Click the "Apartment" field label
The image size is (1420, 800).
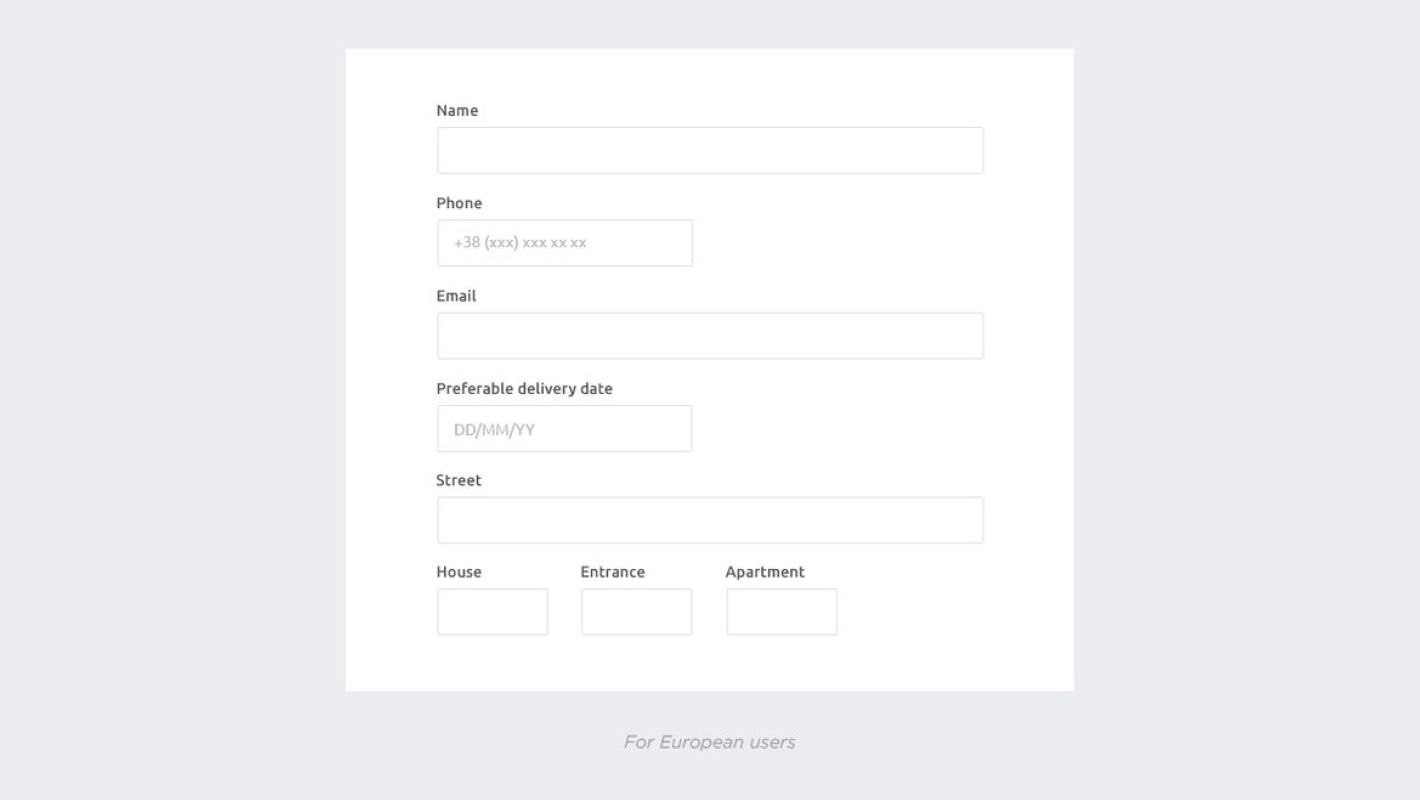765,572
